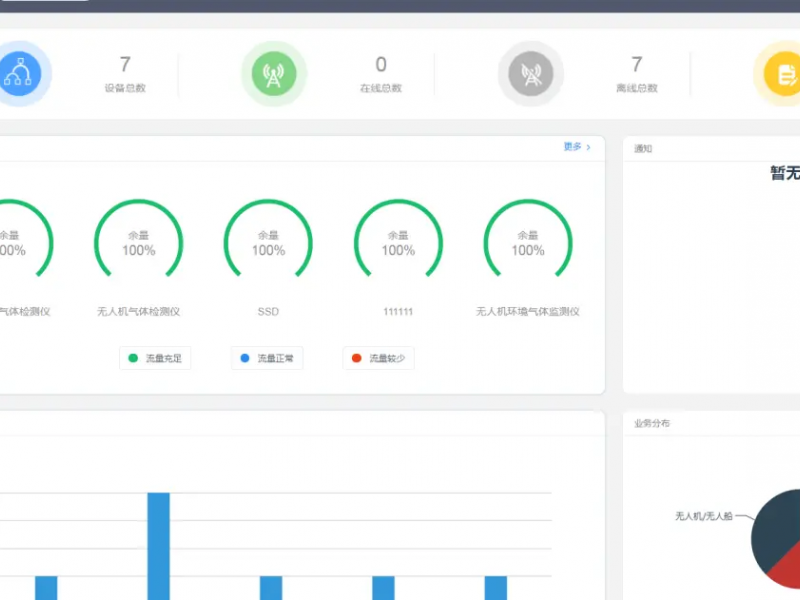
Task: Click the 无人机/无人船 pie chart label
Action: (703, 517)
